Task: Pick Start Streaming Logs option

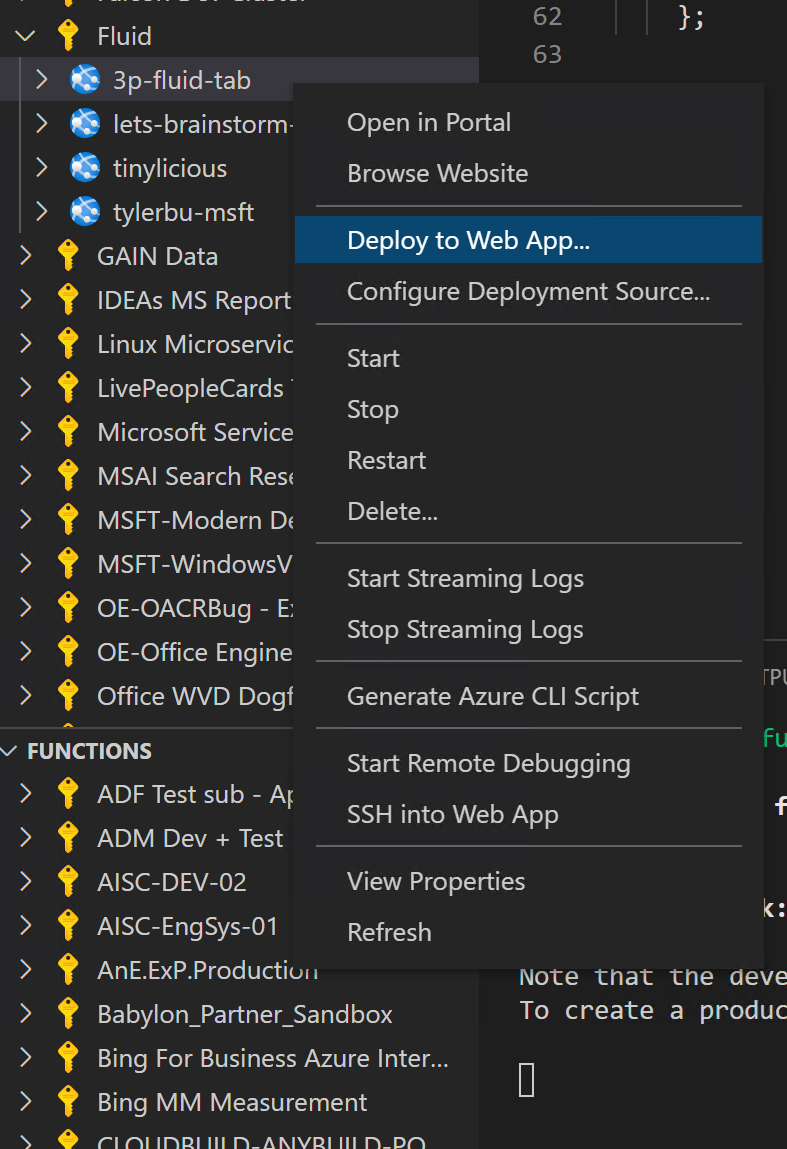Action: 465,578
